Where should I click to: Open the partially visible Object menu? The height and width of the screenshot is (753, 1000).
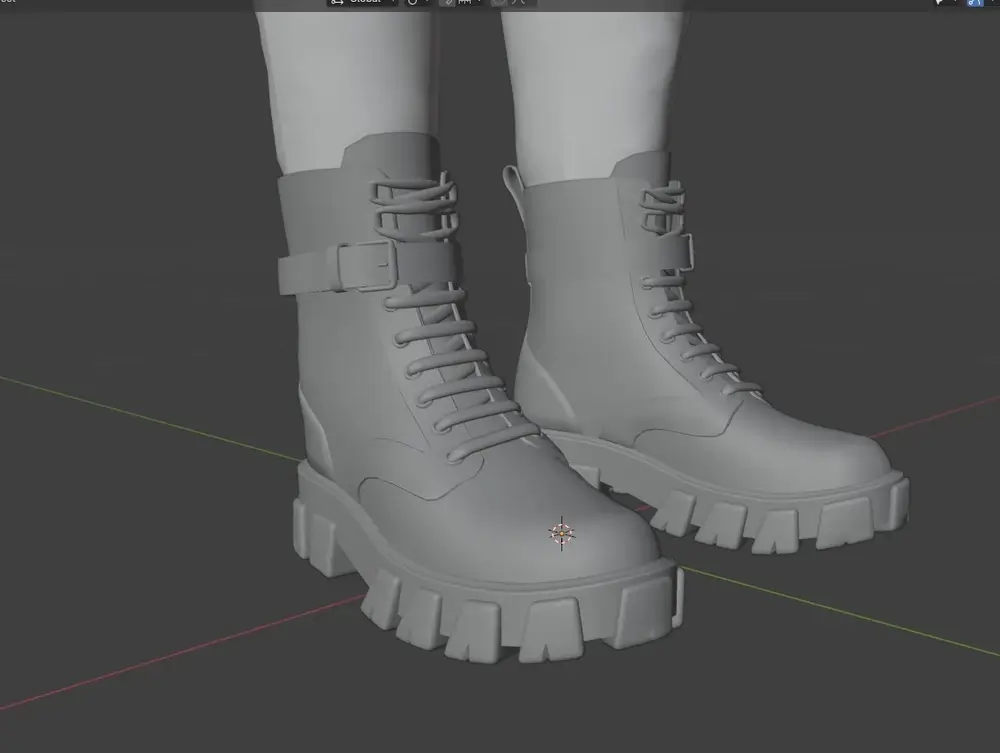(x=8, y=3)
